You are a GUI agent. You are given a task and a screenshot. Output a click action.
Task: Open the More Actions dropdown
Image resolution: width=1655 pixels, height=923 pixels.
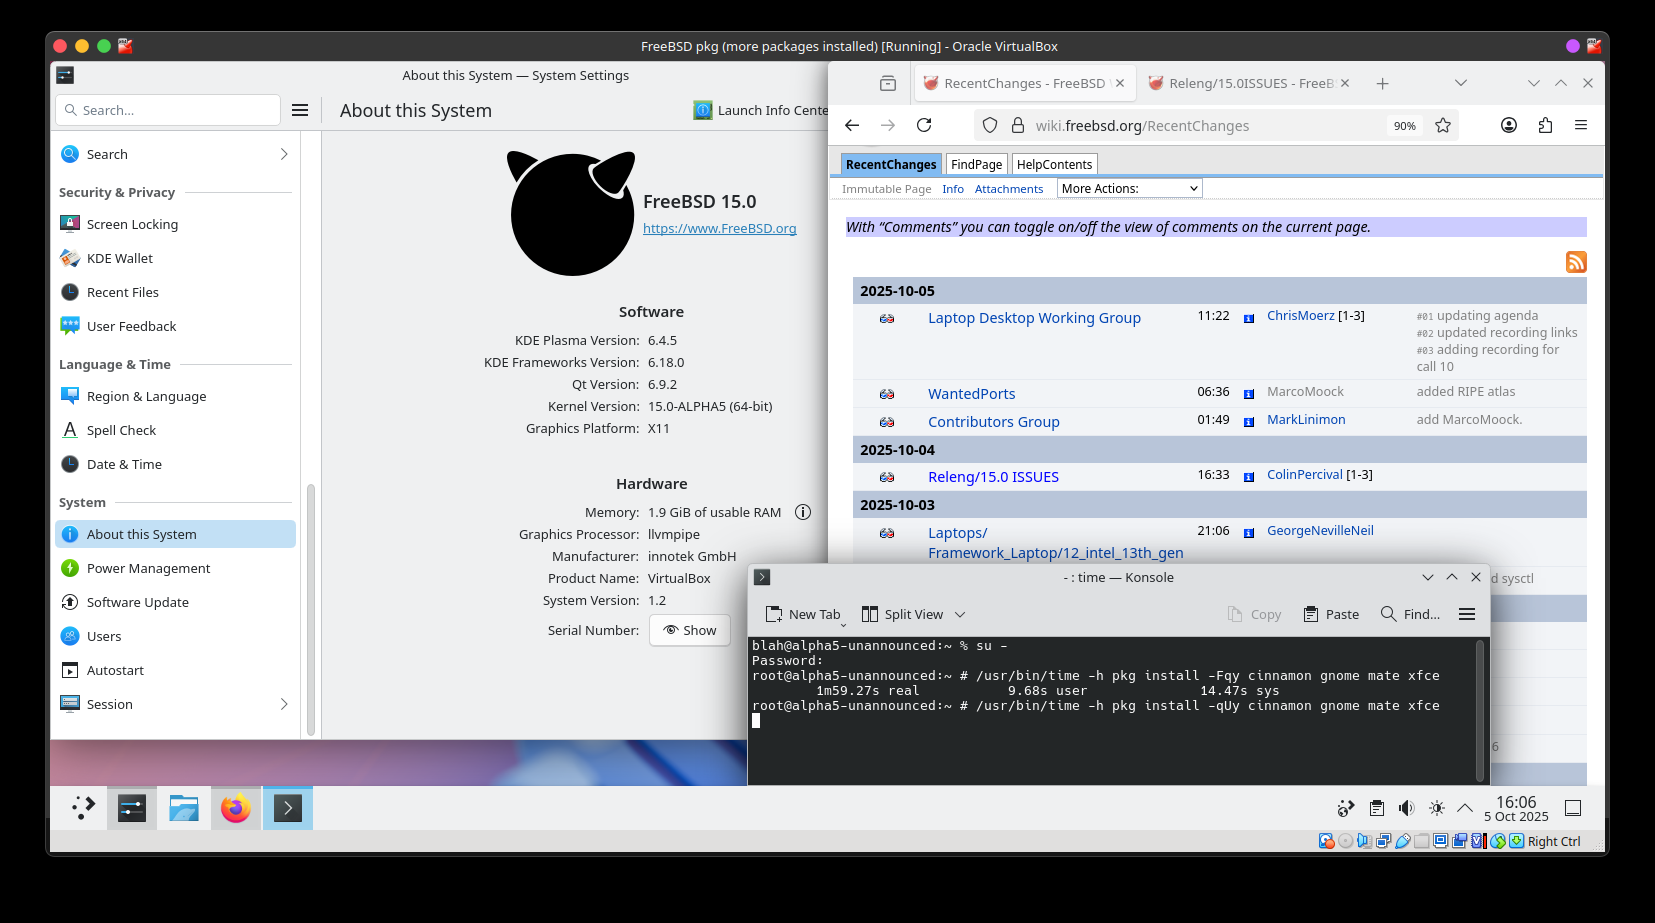[x=1129, y=189]
